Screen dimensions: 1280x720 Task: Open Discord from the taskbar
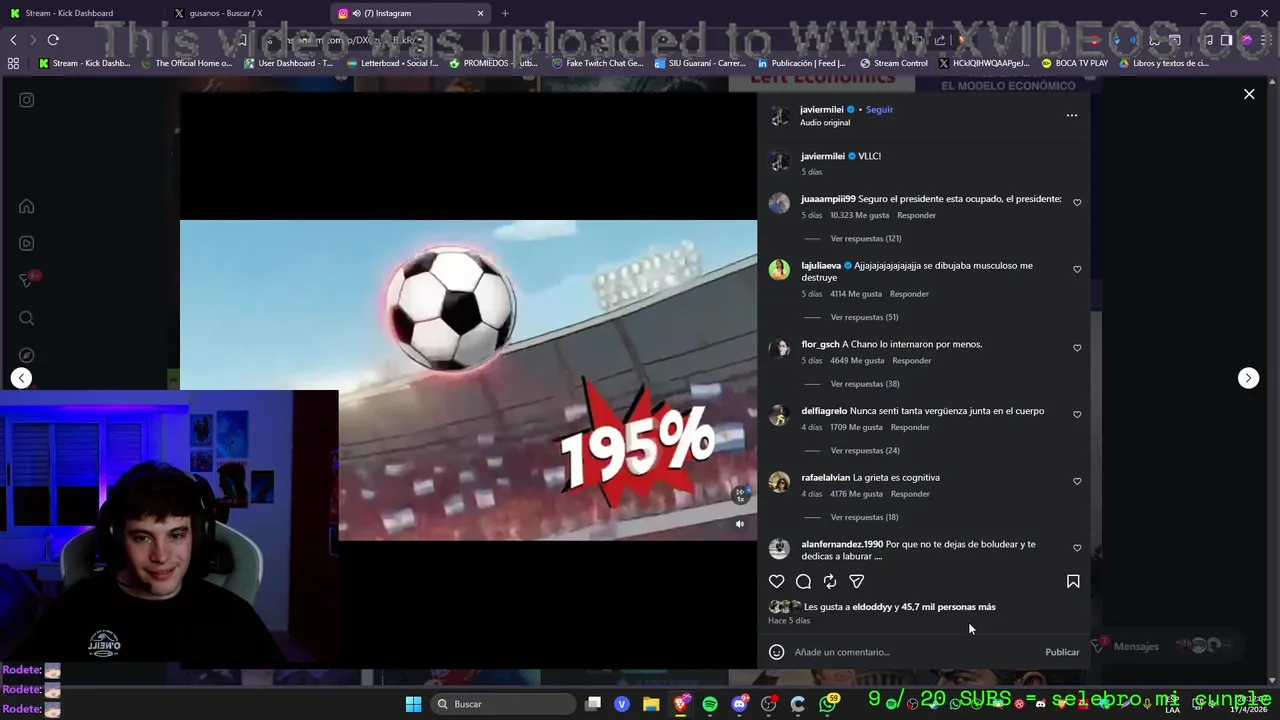click(739, 704)
